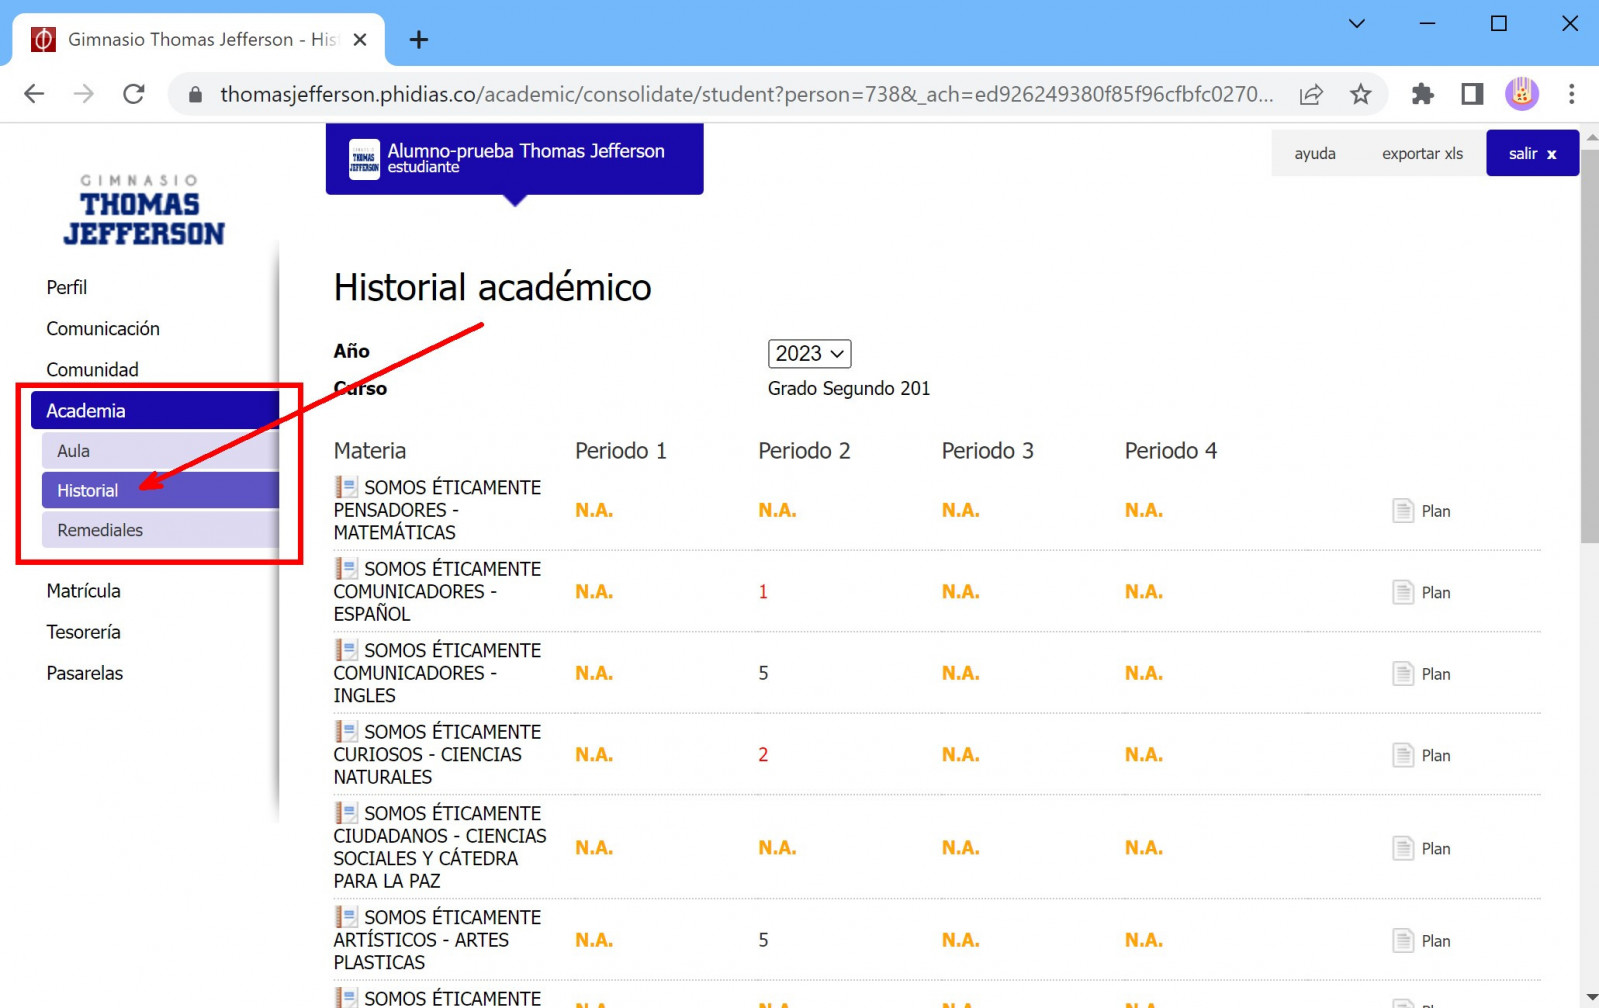Click the Plan document icon for Matemáticas
The height and width of the screenshot is (1008, 1599).
(x=1402, y=511)
